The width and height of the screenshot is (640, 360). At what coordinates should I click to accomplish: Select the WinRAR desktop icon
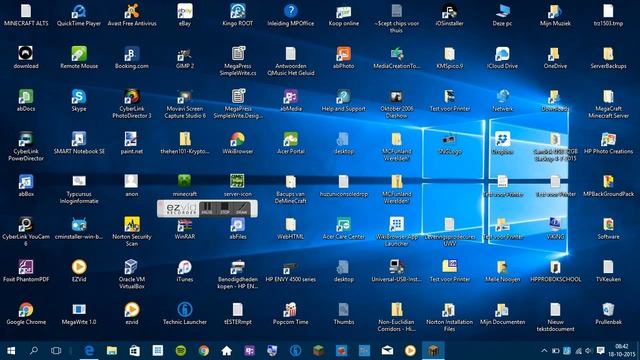pos(184,228)
